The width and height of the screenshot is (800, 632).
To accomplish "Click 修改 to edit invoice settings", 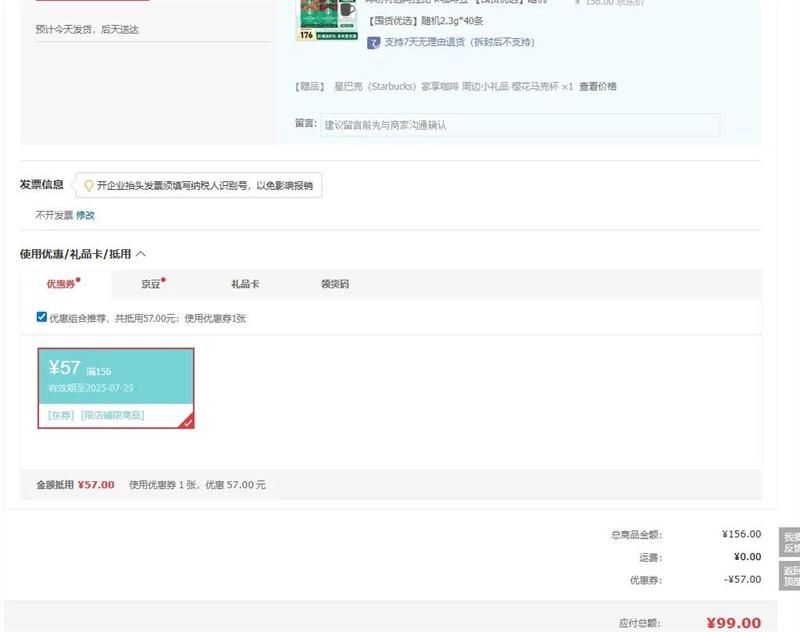I will (86, 215).
